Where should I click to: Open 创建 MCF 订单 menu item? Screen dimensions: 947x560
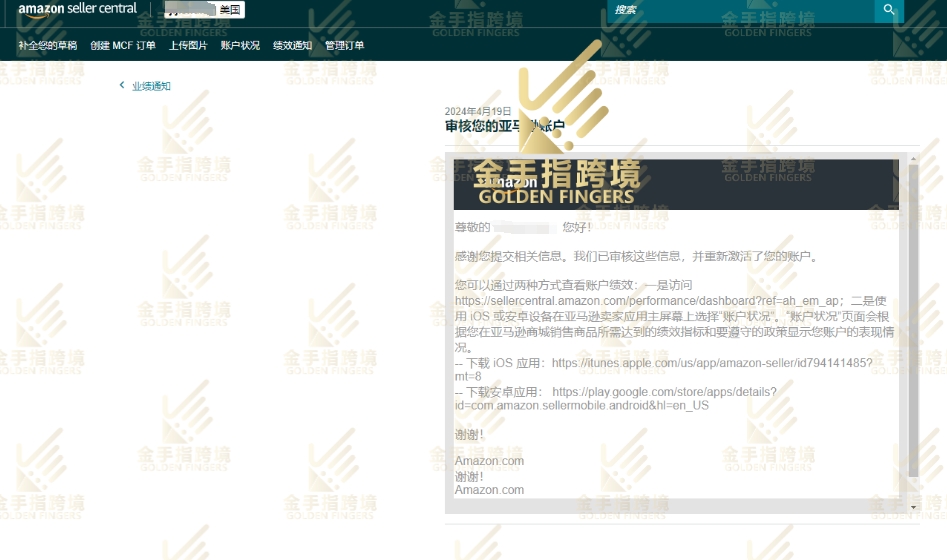coord(123,45)
